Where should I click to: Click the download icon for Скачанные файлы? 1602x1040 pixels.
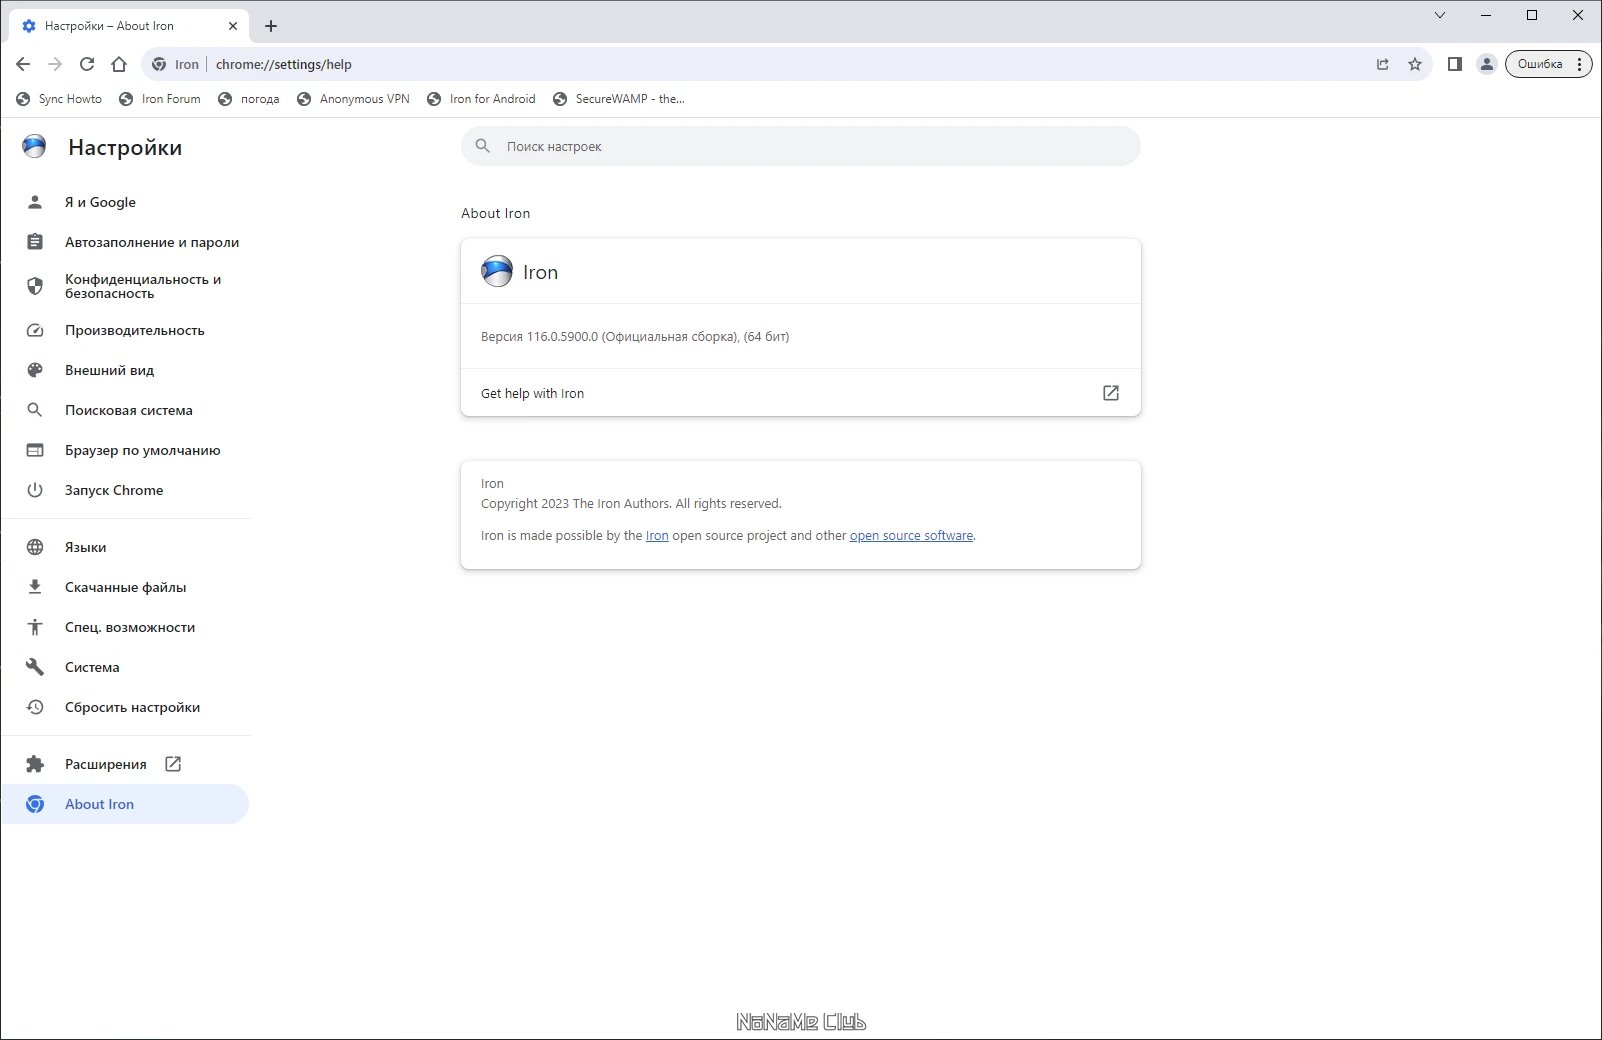click(x=35, y=587)
